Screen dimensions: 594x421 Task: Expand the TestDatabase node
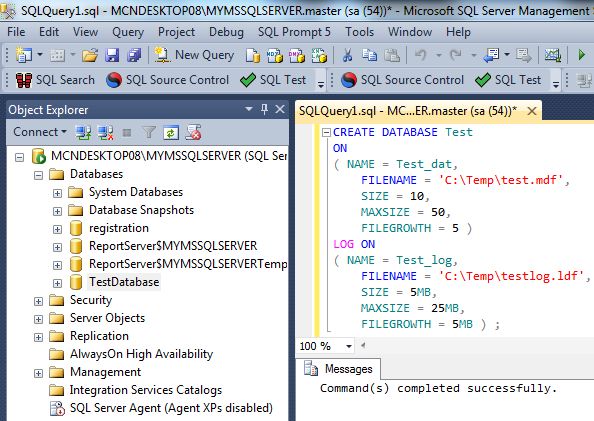pos(57,283)
